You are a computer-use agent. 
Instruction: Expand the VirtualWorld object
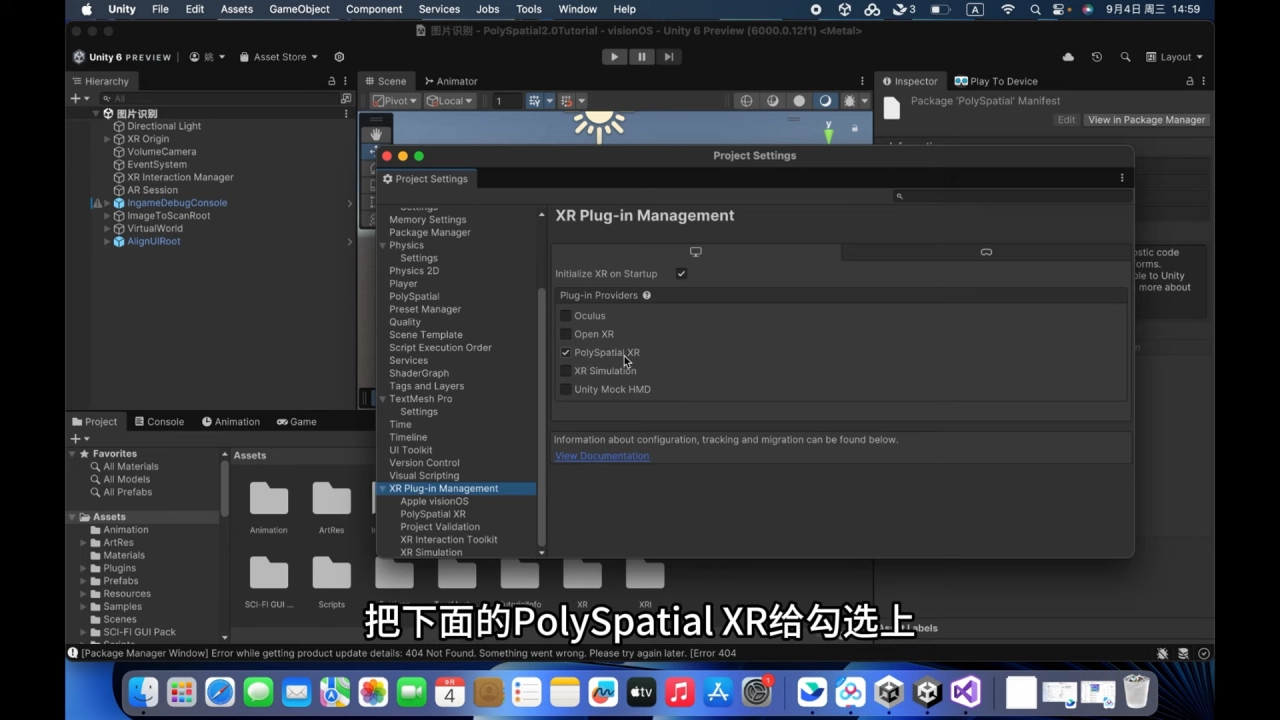coord(107,229)
